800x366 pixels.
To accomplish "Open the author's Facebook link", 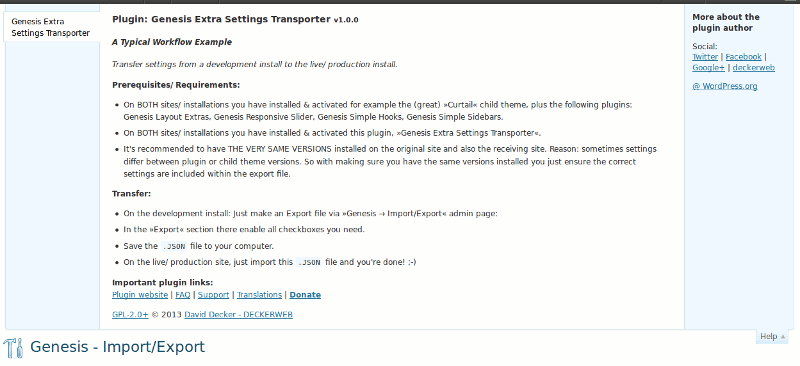I will [x=743, y=57].
